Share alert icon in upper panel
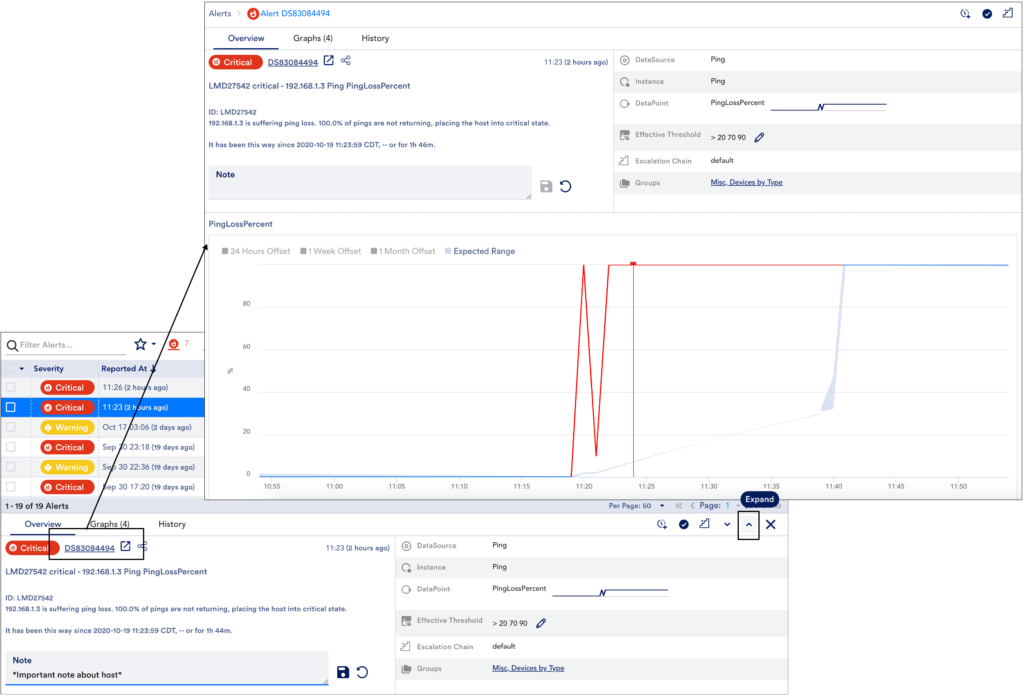Screen dimensions: 1024x696 [x=345, y=61]
